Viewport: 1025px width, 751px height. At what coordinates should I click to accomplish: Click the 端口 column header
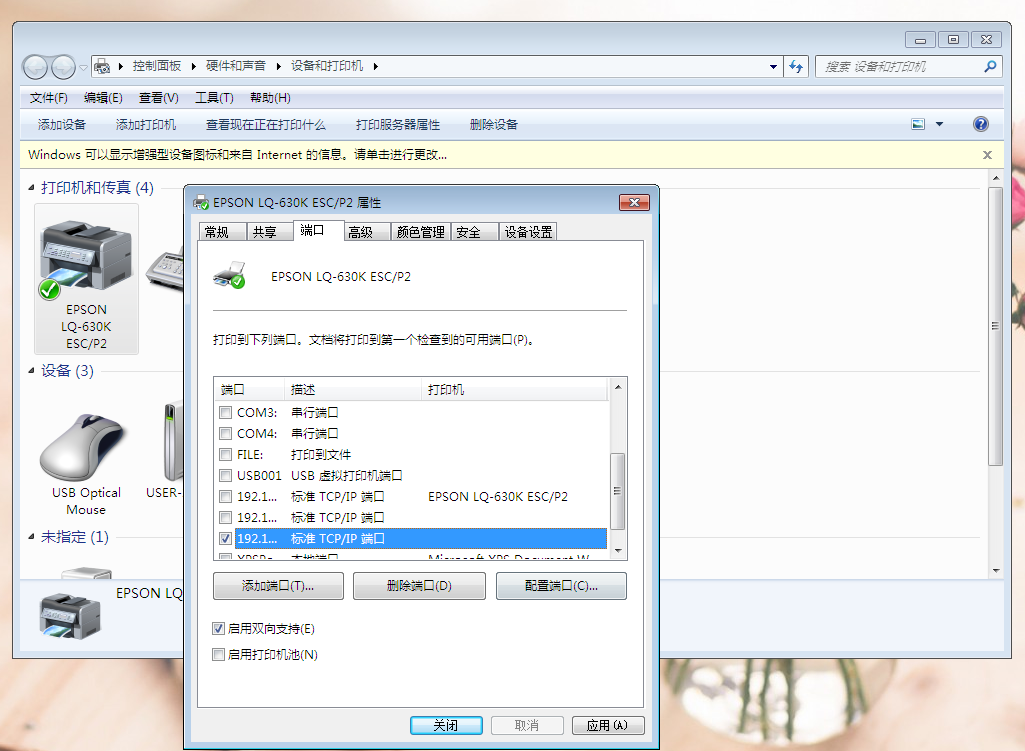[x=250, y=390]
